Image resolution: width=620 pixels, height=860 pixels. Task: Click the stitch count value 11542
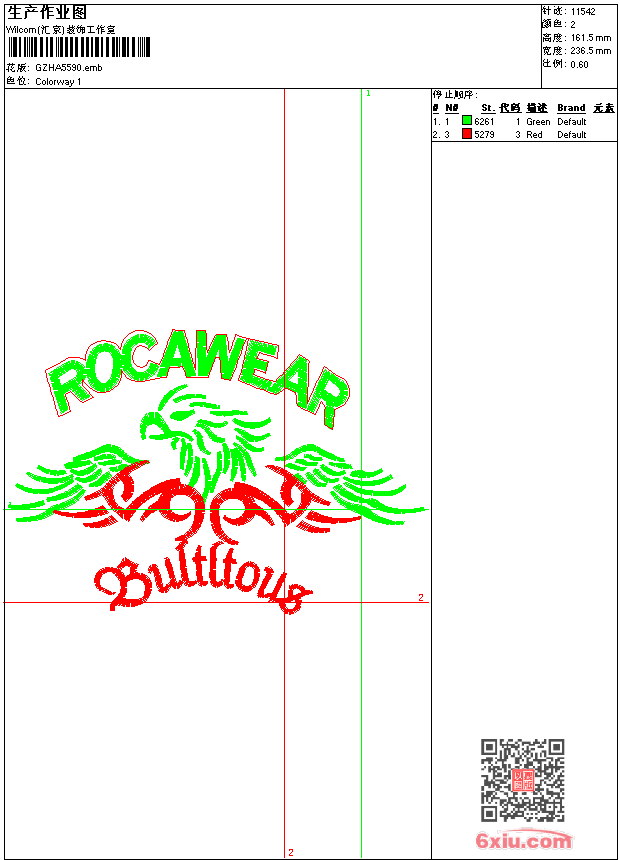point(583,12)
